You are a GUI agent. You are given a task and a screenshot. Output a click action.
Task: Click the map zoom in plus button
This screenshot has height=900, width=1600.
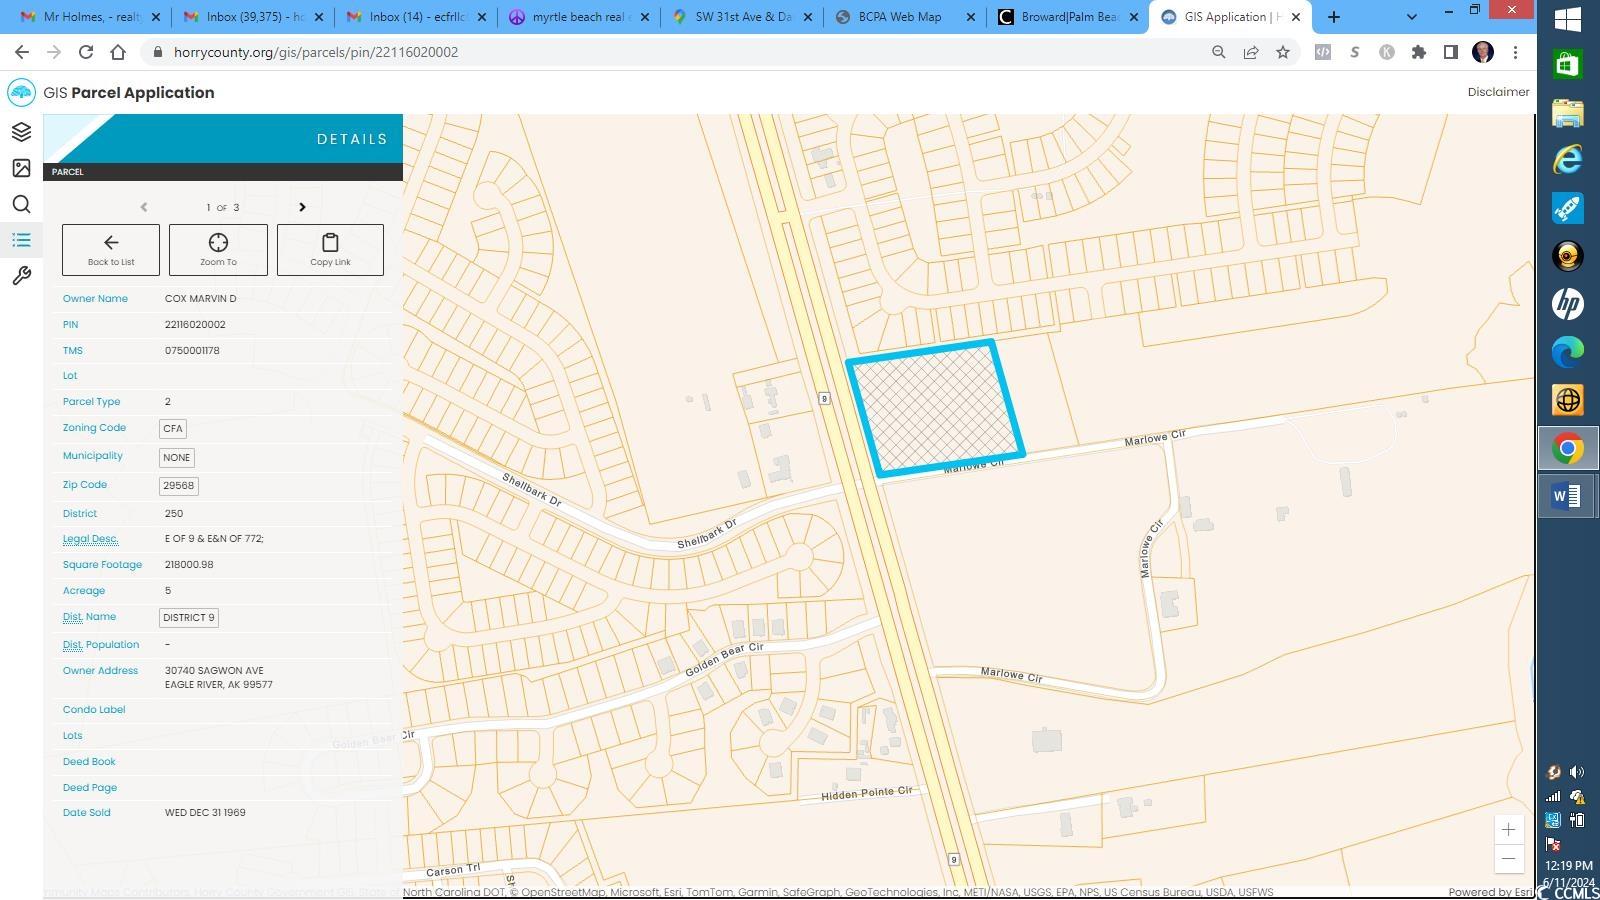tap(1508, 829)
